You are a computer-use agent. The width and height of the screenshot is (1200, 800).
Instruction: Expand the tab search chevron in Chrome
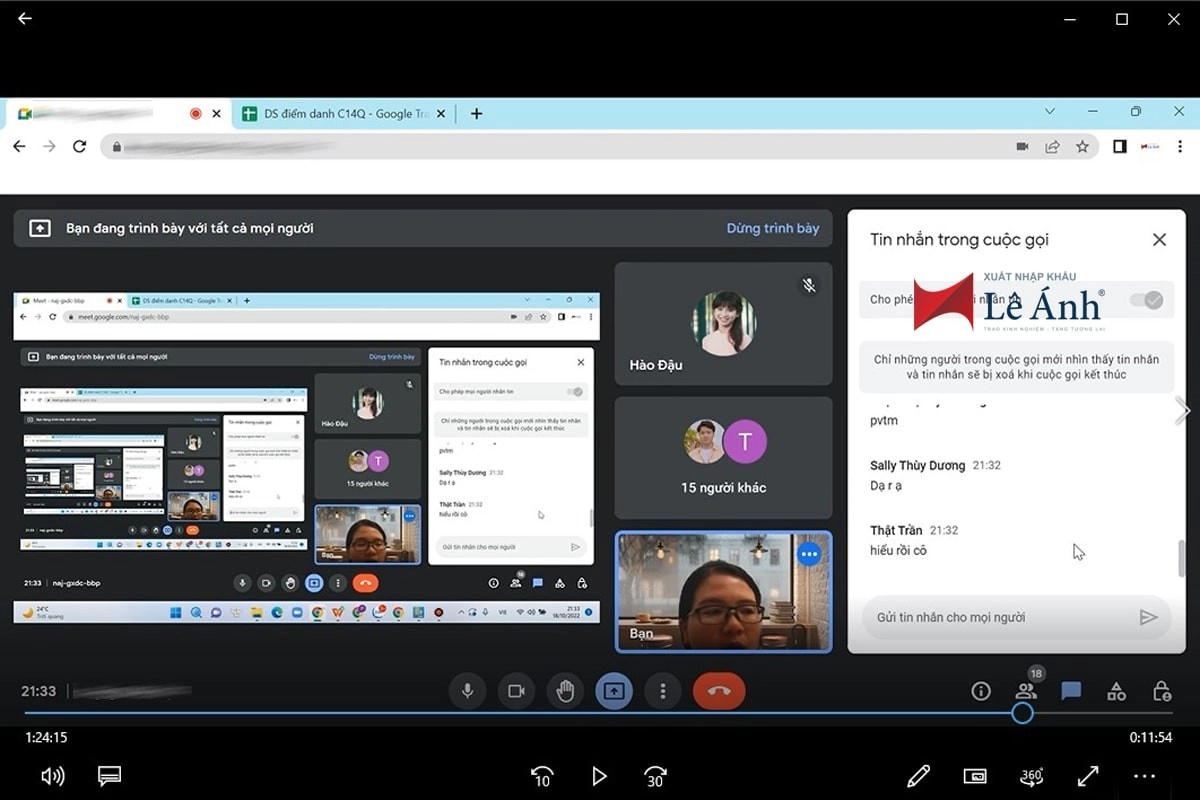[x=1050, y=112]
